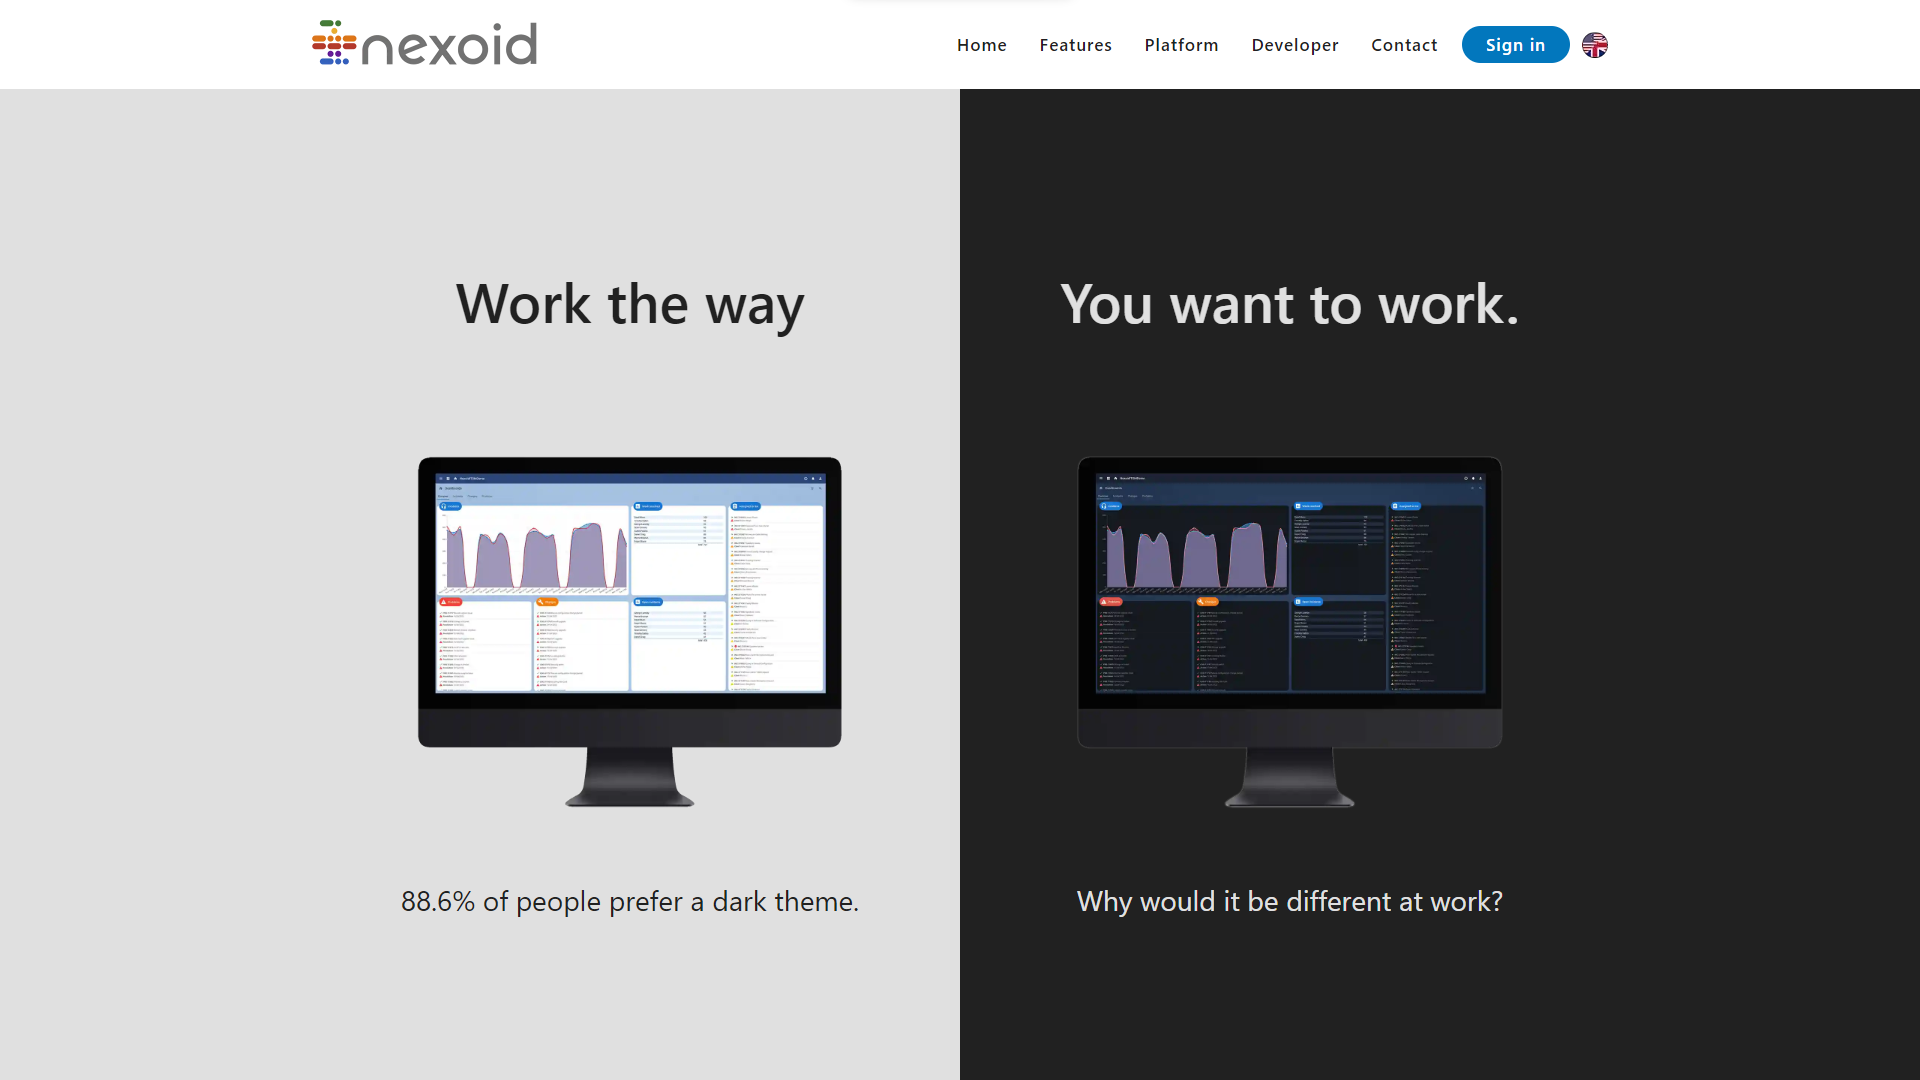Viewport: 1920px width, 1080px height.
Task: Click the Nexoid logo icon
Action: (334, 44)
